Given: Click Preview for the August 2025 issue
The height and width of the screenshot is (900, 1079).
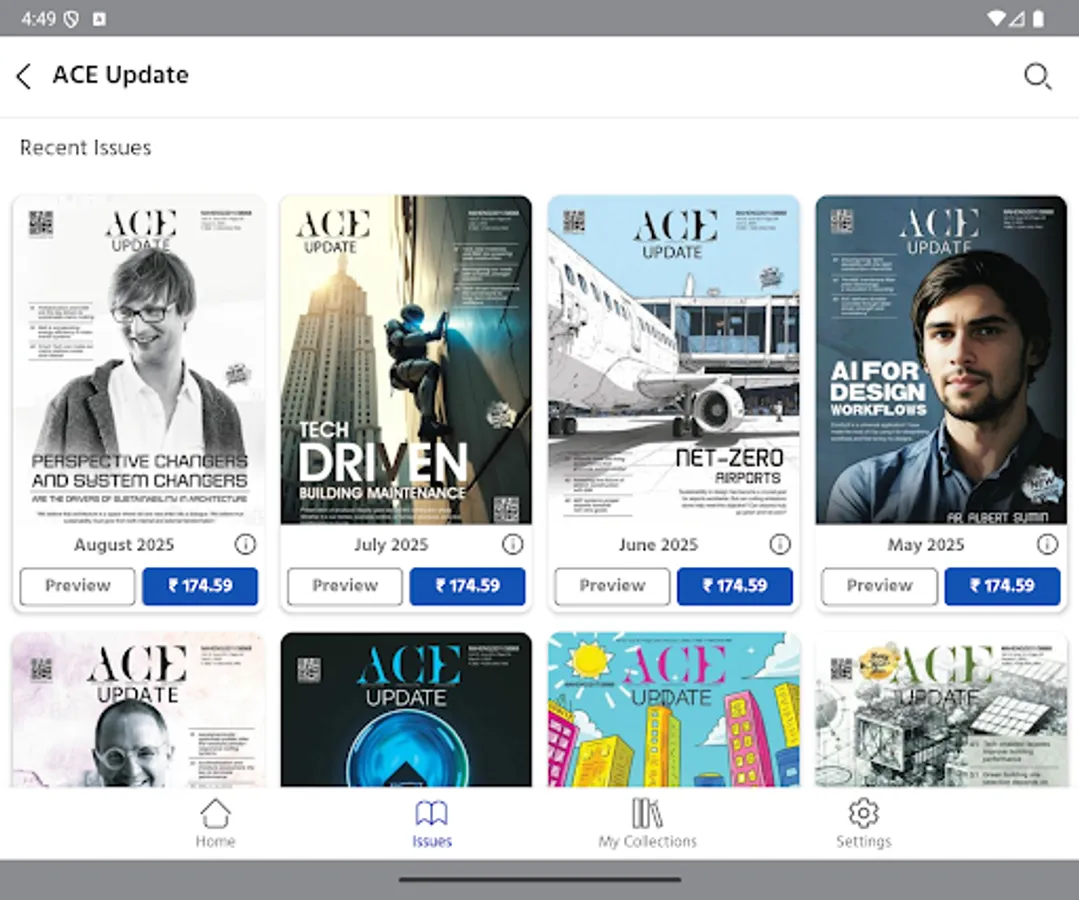Looking at the screenshot, I should pos(77,586).
